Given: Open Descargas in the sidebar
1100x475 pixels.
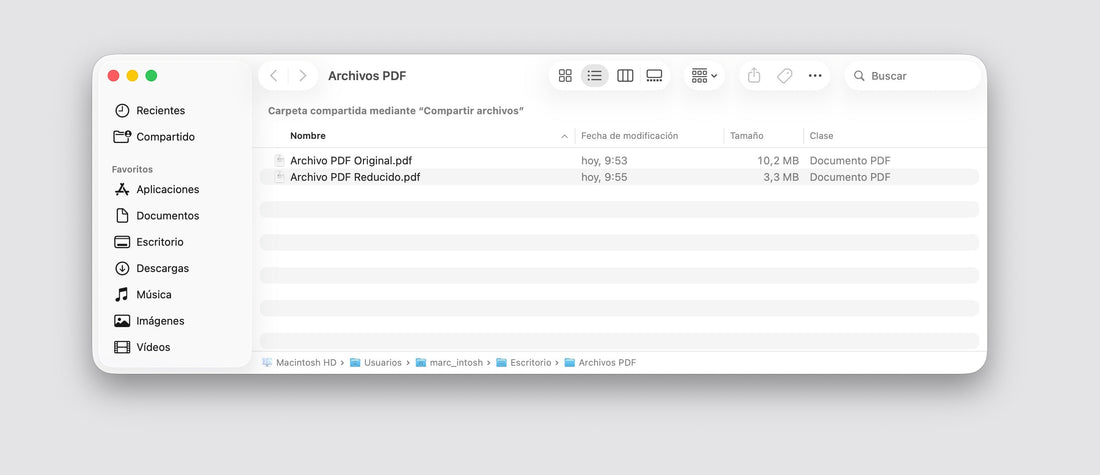Looking at the screenshot, I should coord(163,268).
